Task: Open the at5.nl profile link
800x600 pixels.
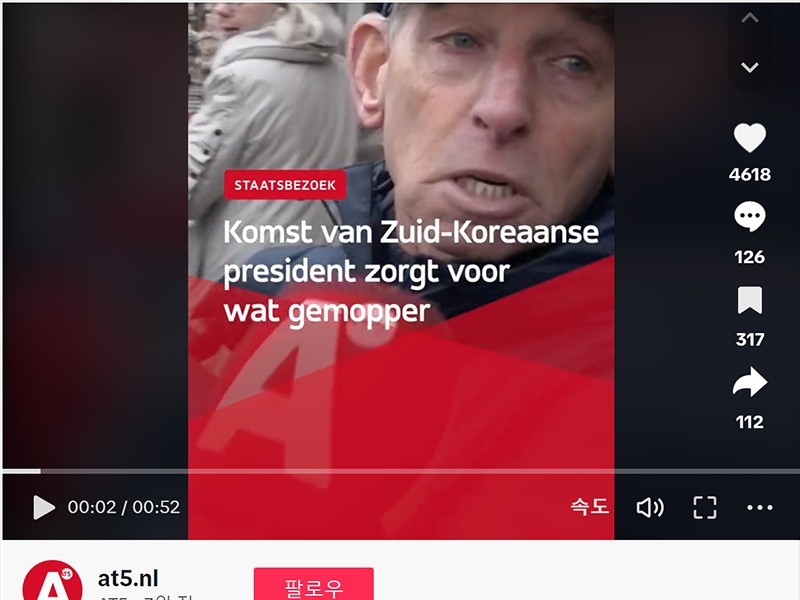Action: 128,579
